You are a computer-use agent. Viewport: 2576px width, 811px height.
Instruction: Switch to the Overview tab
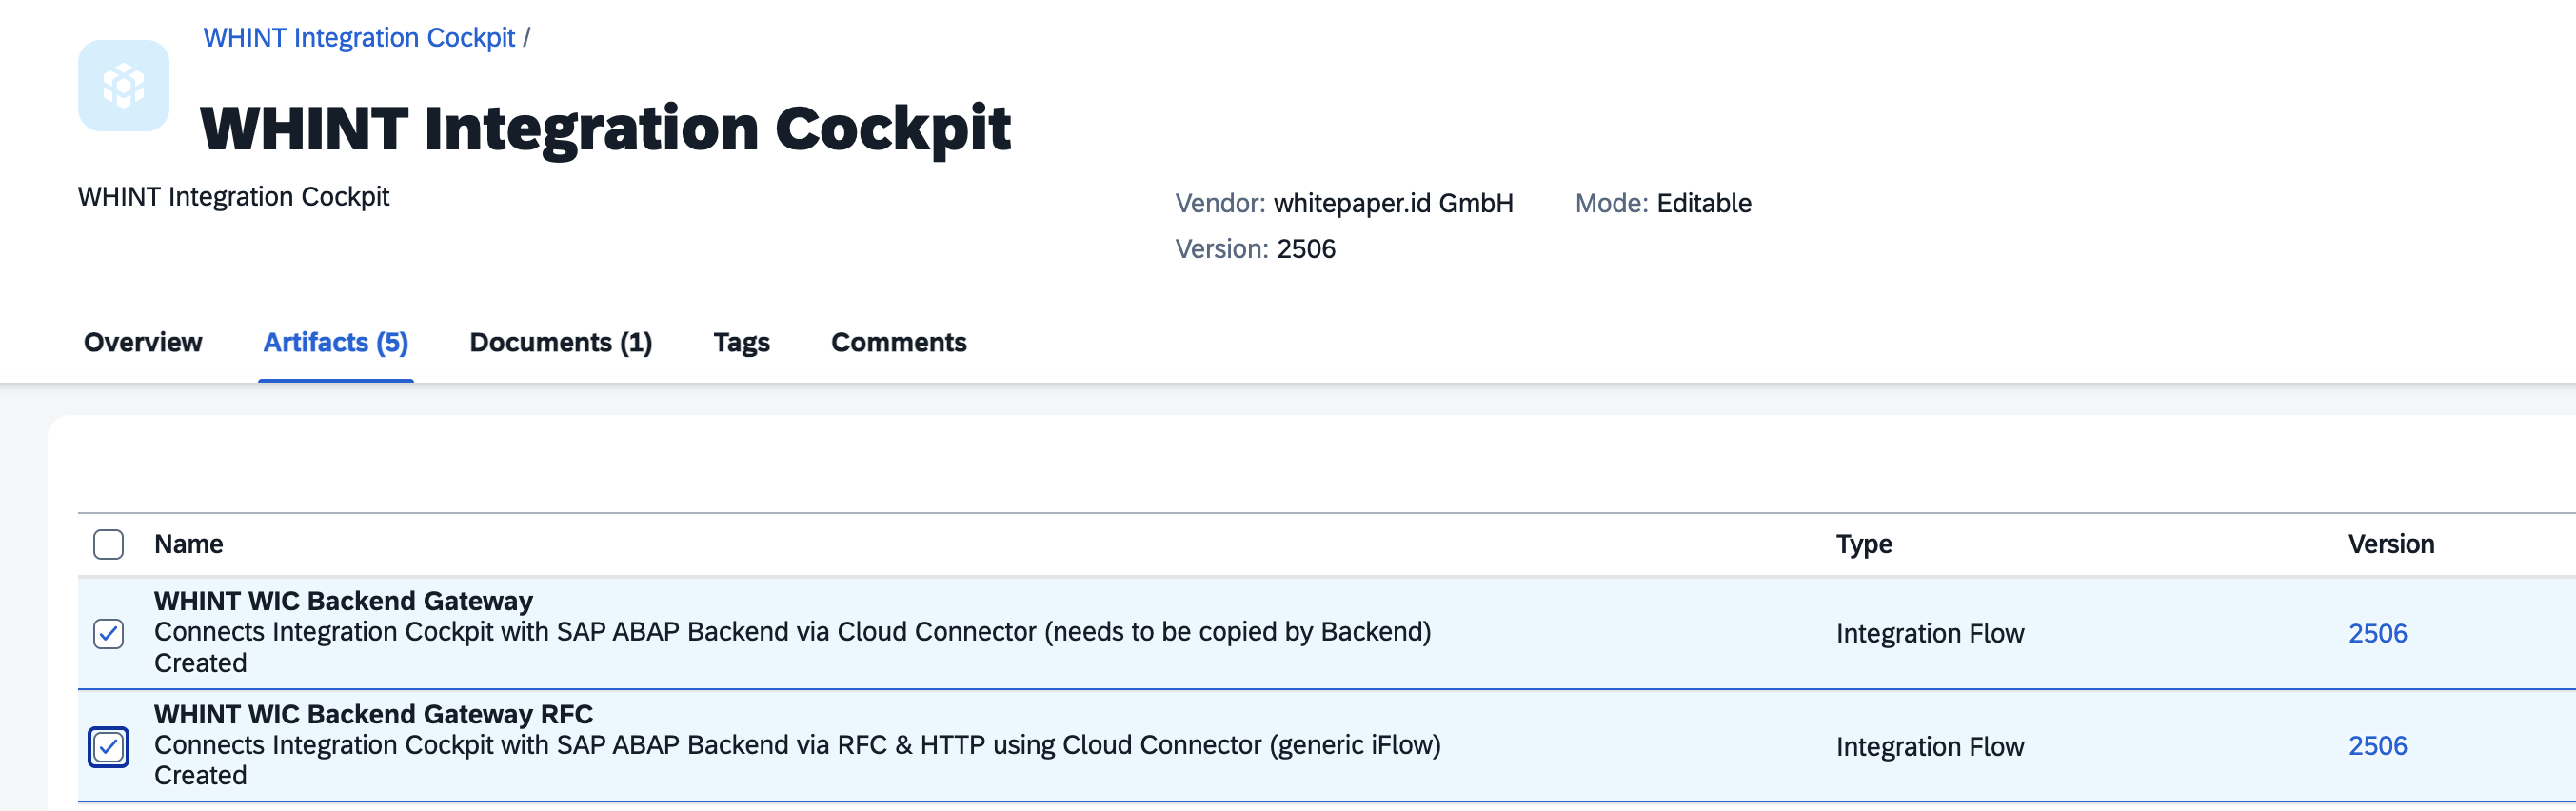143,342
